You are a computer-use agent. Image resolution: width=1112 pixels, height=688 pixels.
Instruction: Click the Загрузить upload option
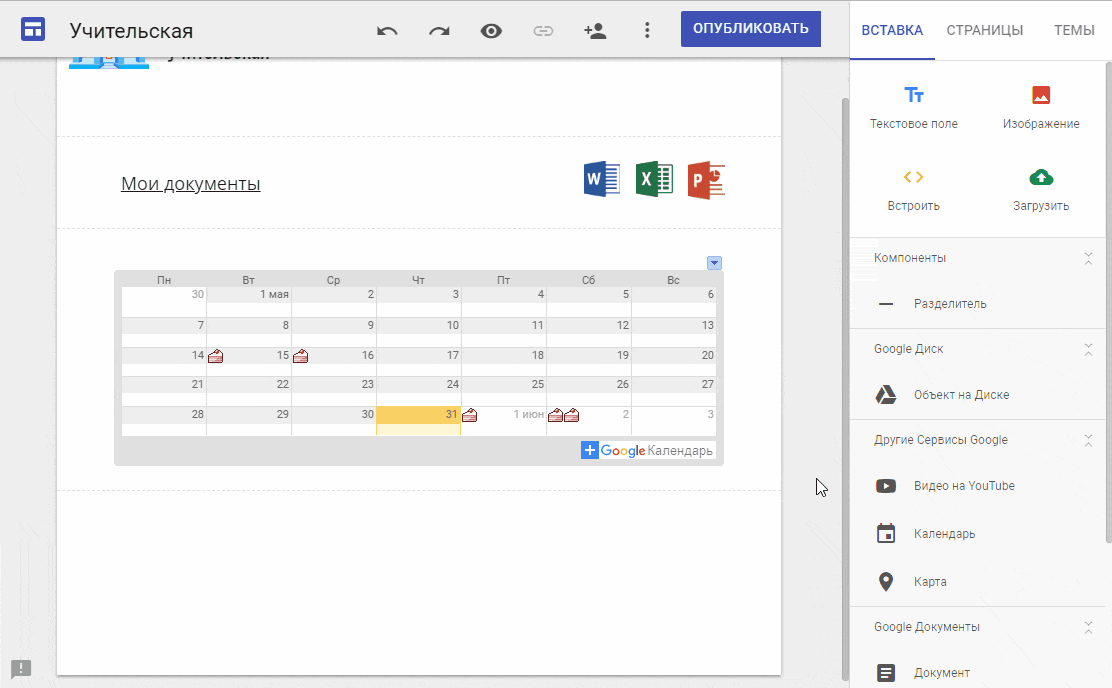(x=1040, y=190)
